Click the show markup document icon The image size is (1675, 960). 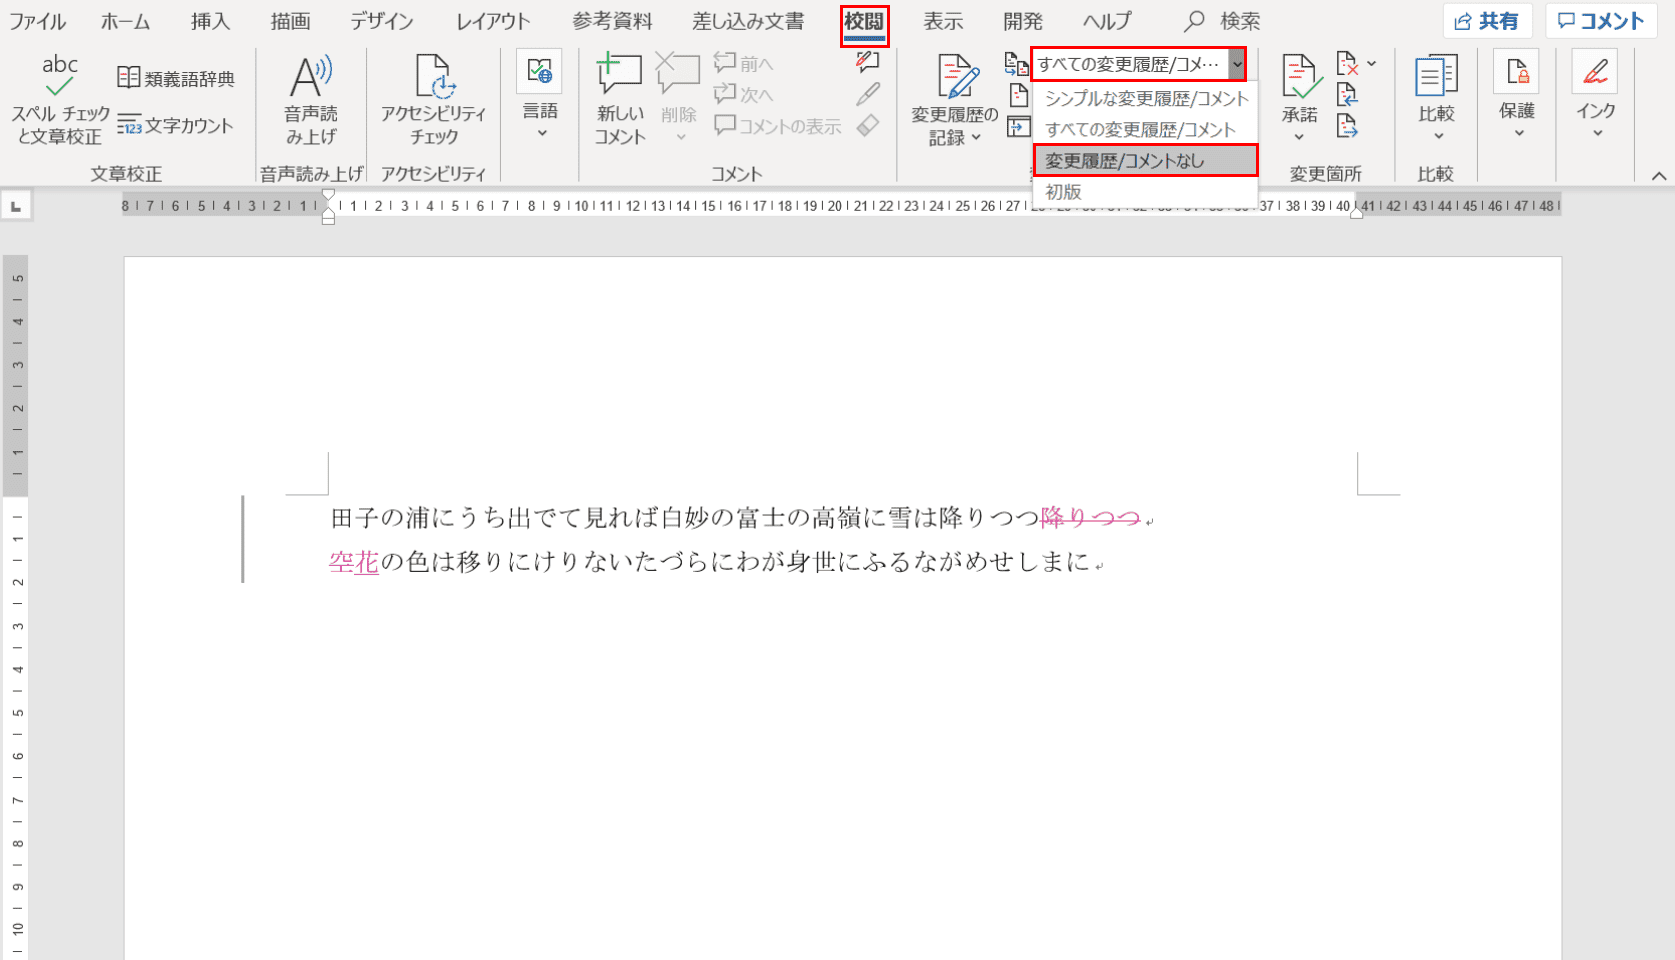pos(1018,95)
